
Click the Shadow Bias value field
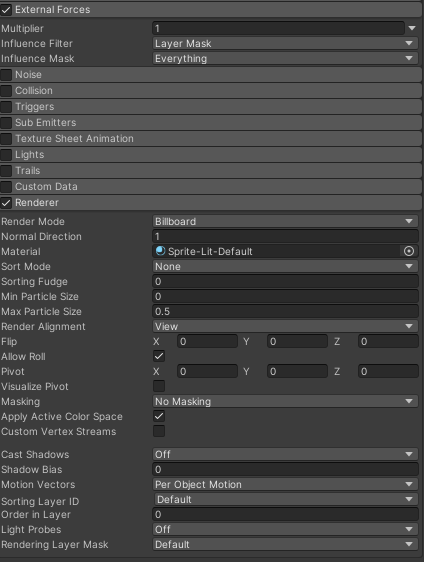coord(285,469)
